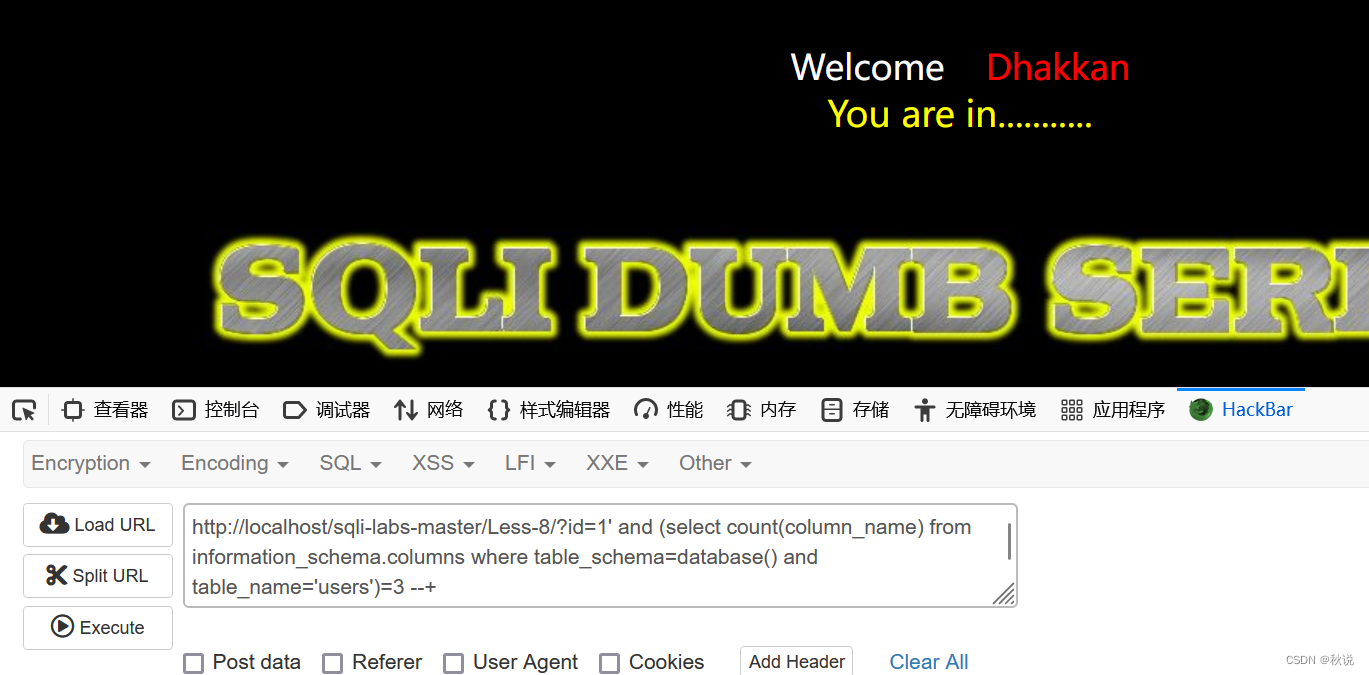Expand the Other dropdown menu
The image size is (1369, 675).
pos(715,463)
